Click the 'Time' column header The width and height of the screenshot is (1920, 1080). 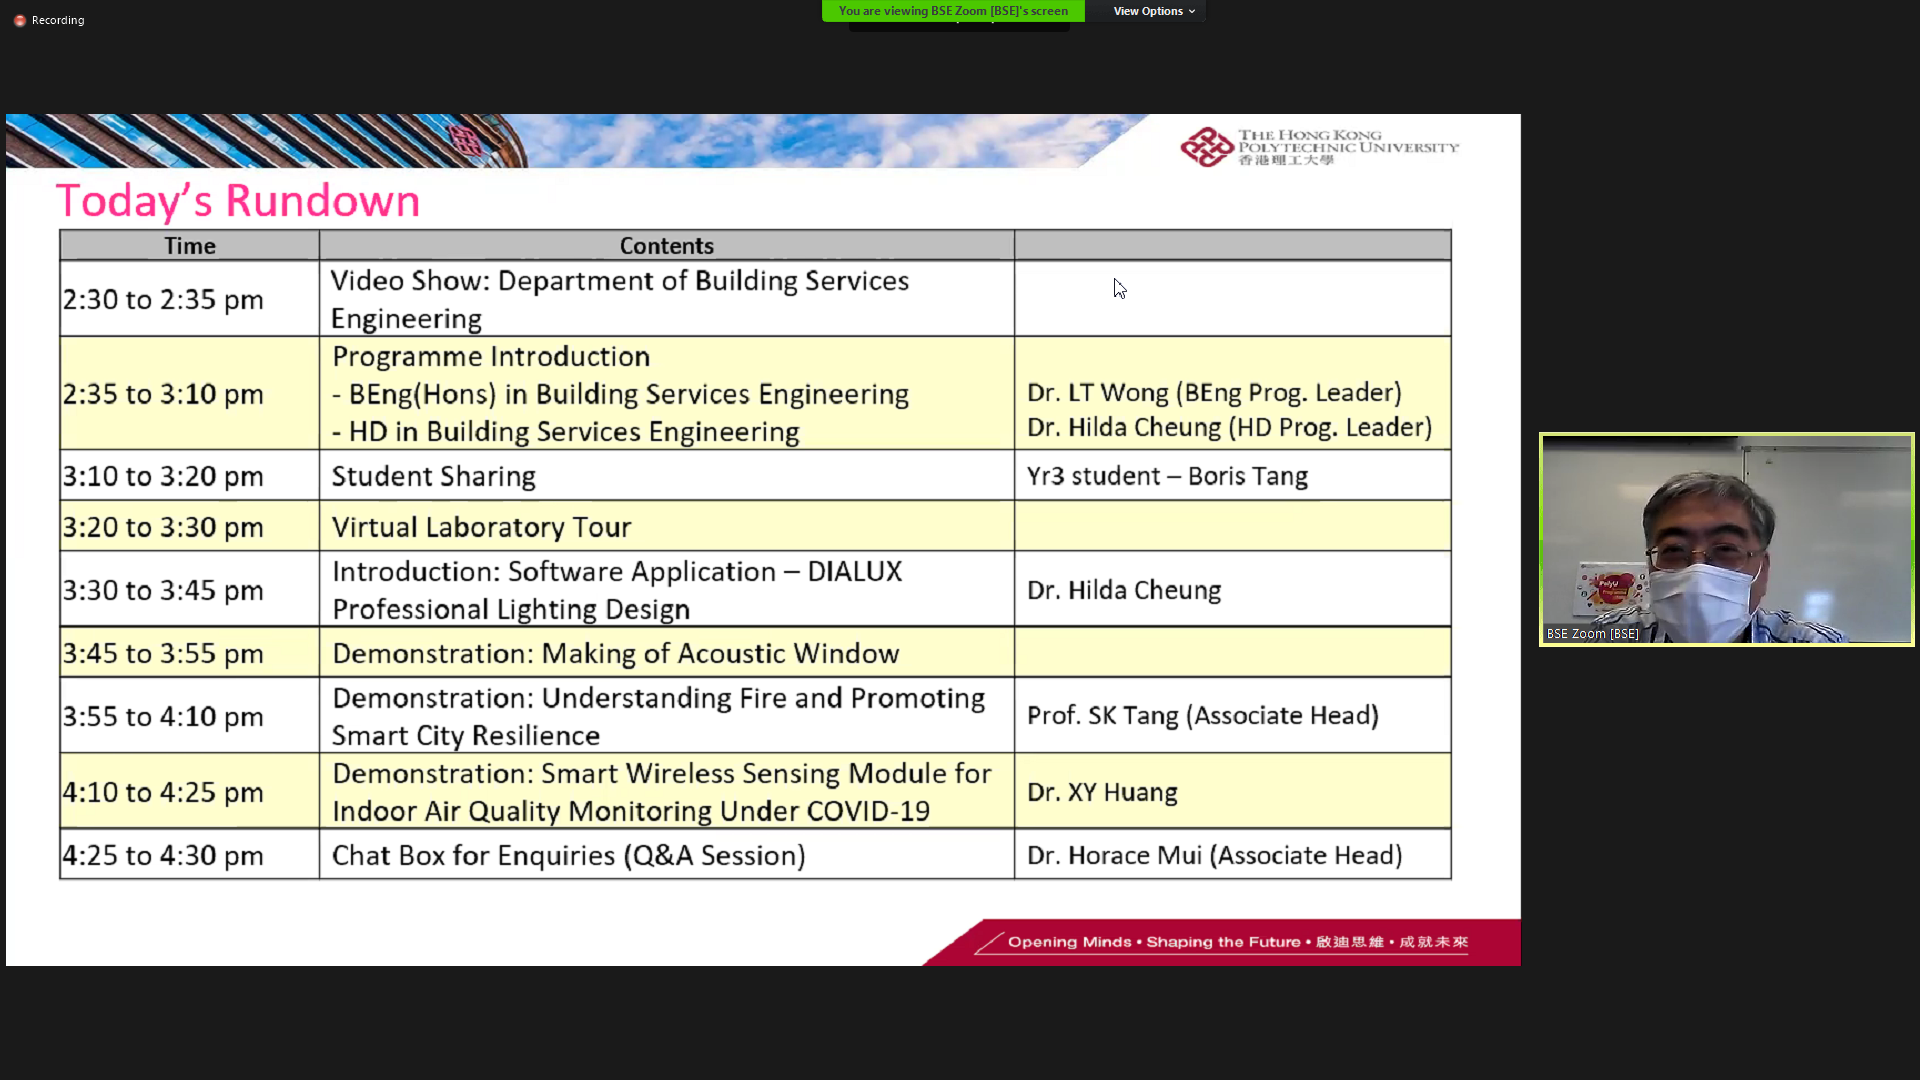189,246
